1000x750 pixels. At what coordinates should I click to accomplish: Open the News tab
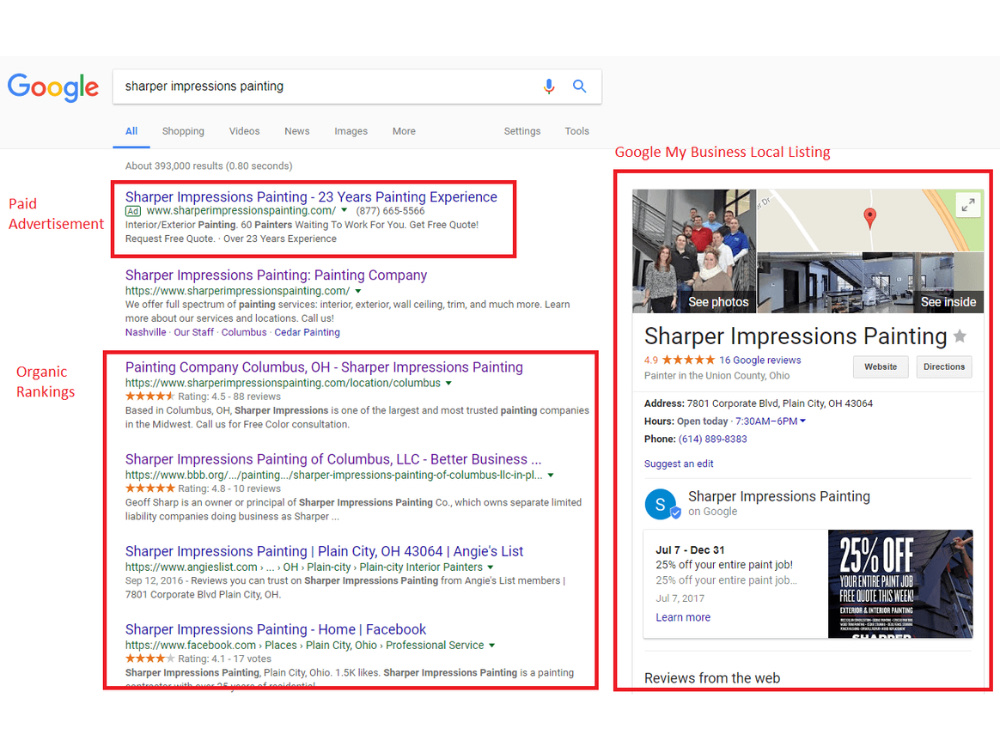coord(297,131)
